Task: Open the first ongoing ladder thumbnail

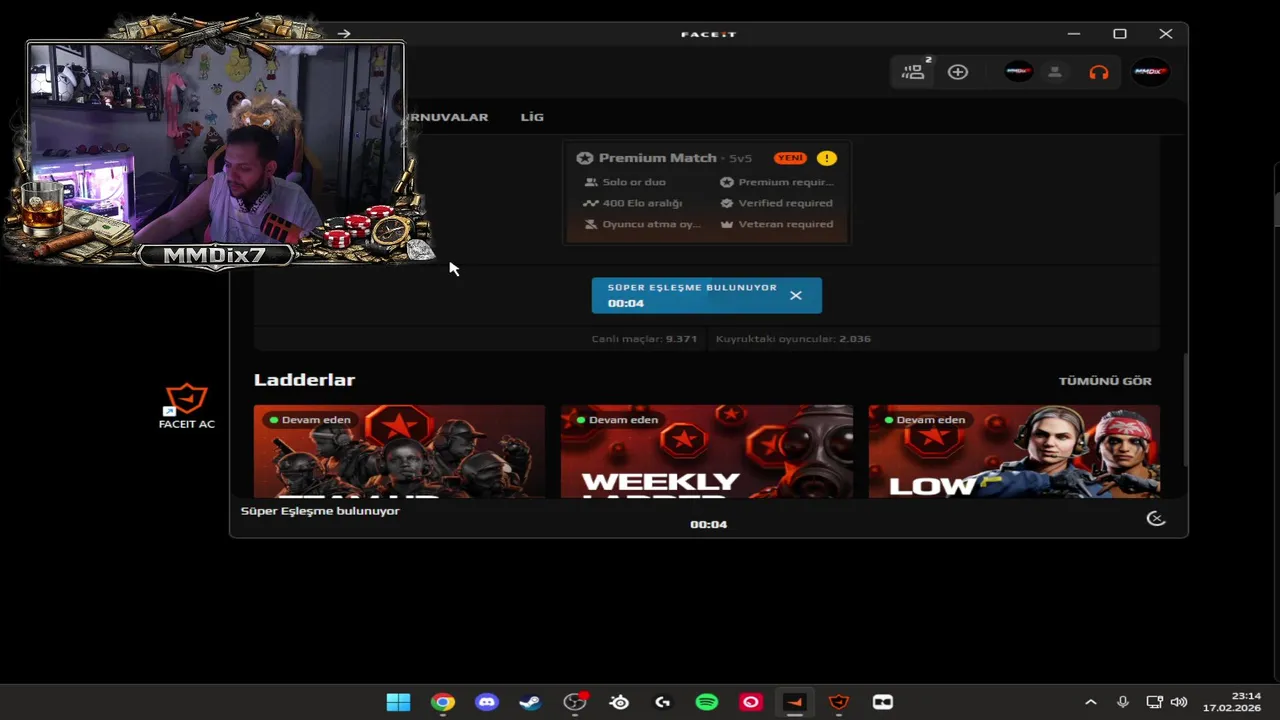Action: [399, 451]
